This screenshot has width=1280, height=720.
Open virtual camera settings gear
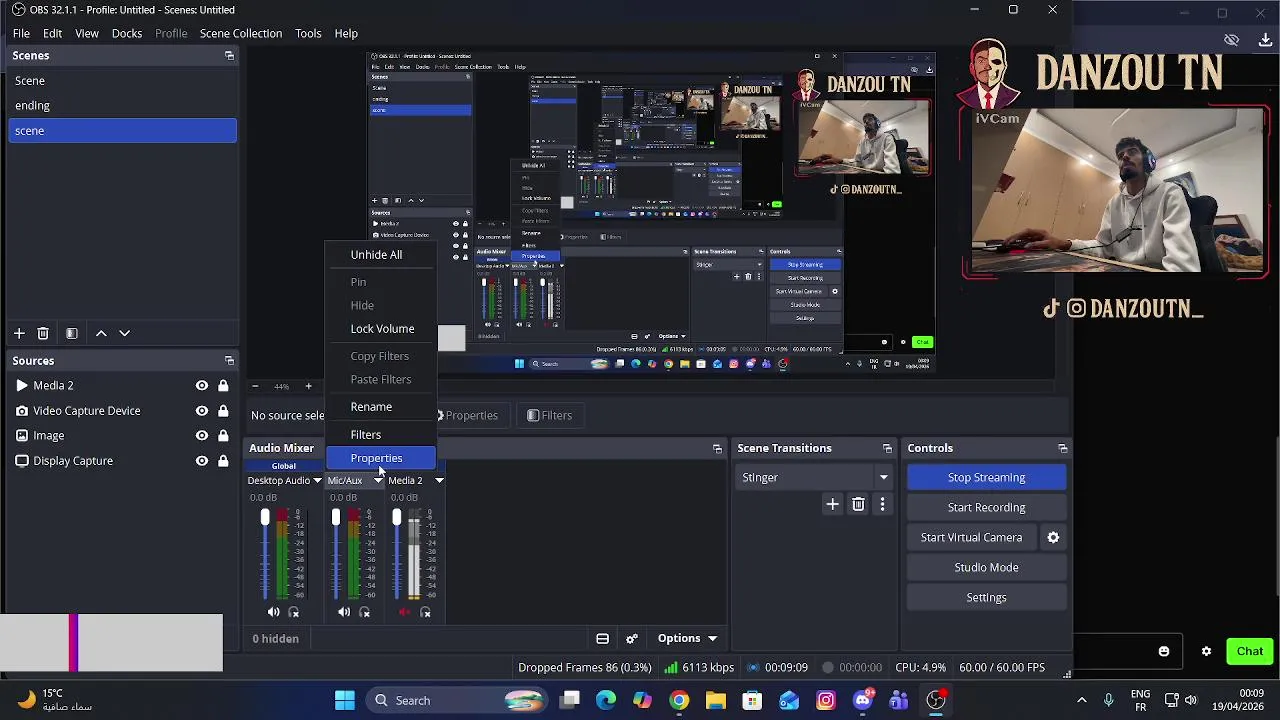(x=1053, y=537)
